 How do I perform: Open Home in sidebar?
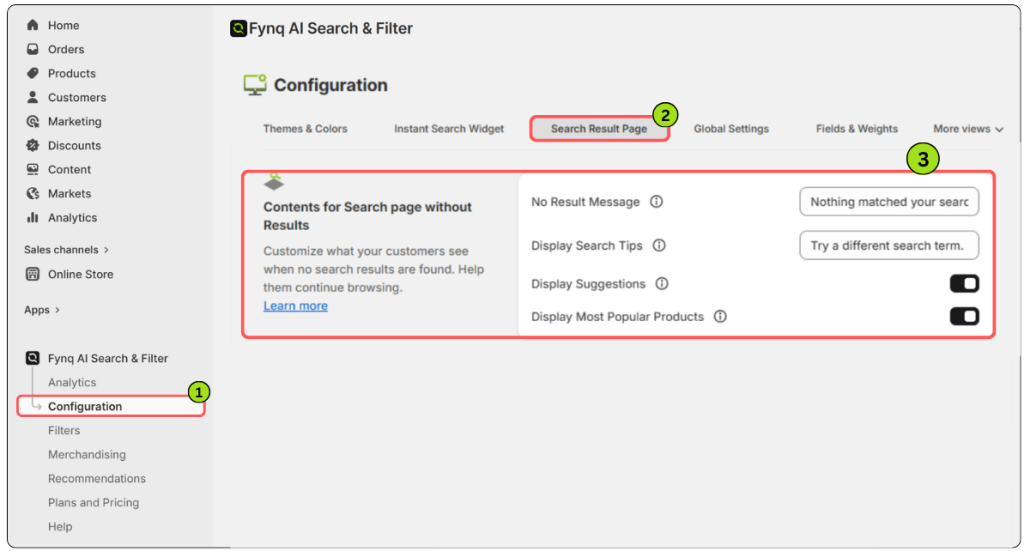[63, 25]
